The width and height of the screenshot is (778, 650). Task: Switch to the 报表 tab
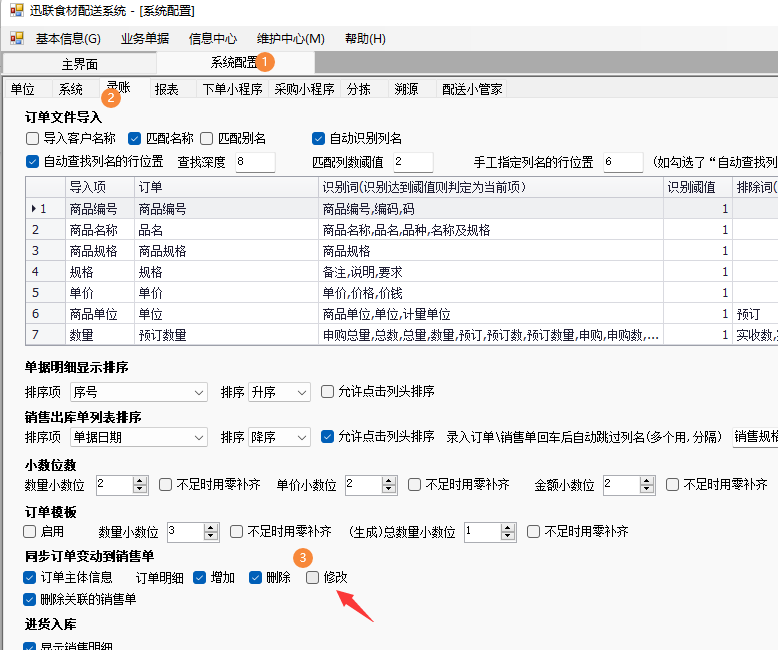coord(166,89)
